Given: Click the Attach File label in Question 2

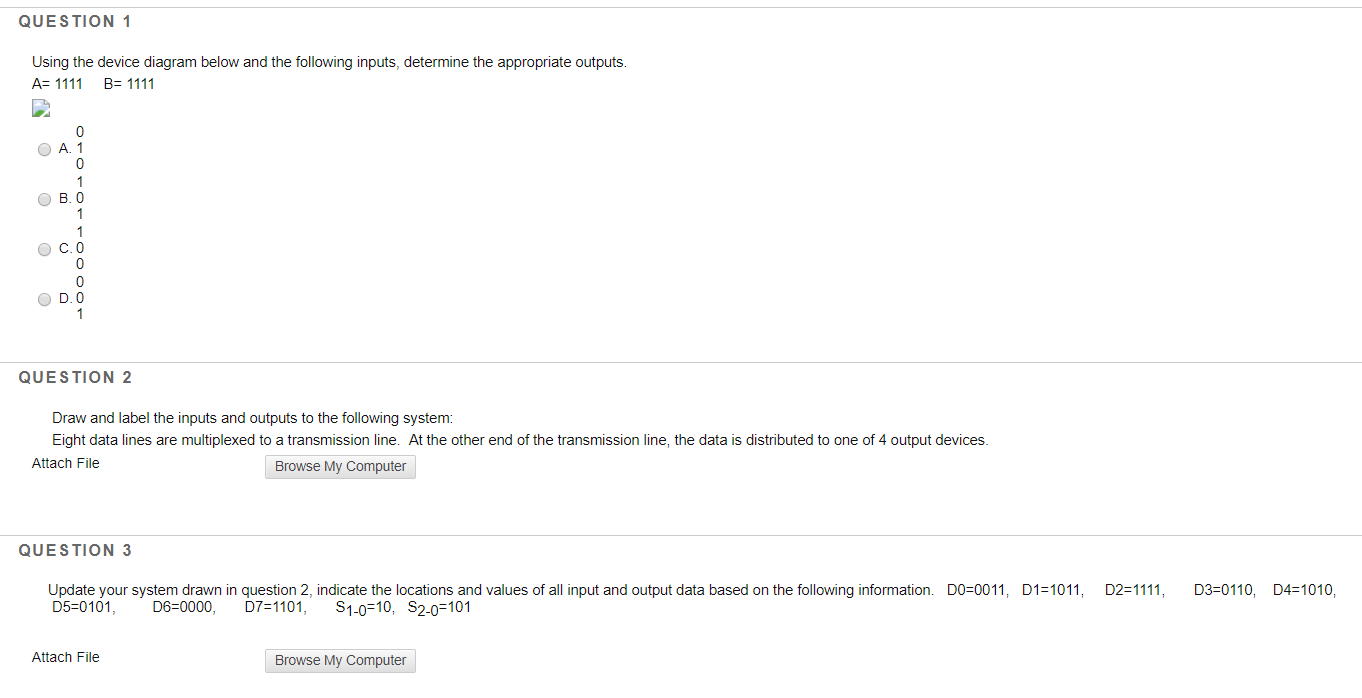Looking at the screenshot, I should pos(65,462).
